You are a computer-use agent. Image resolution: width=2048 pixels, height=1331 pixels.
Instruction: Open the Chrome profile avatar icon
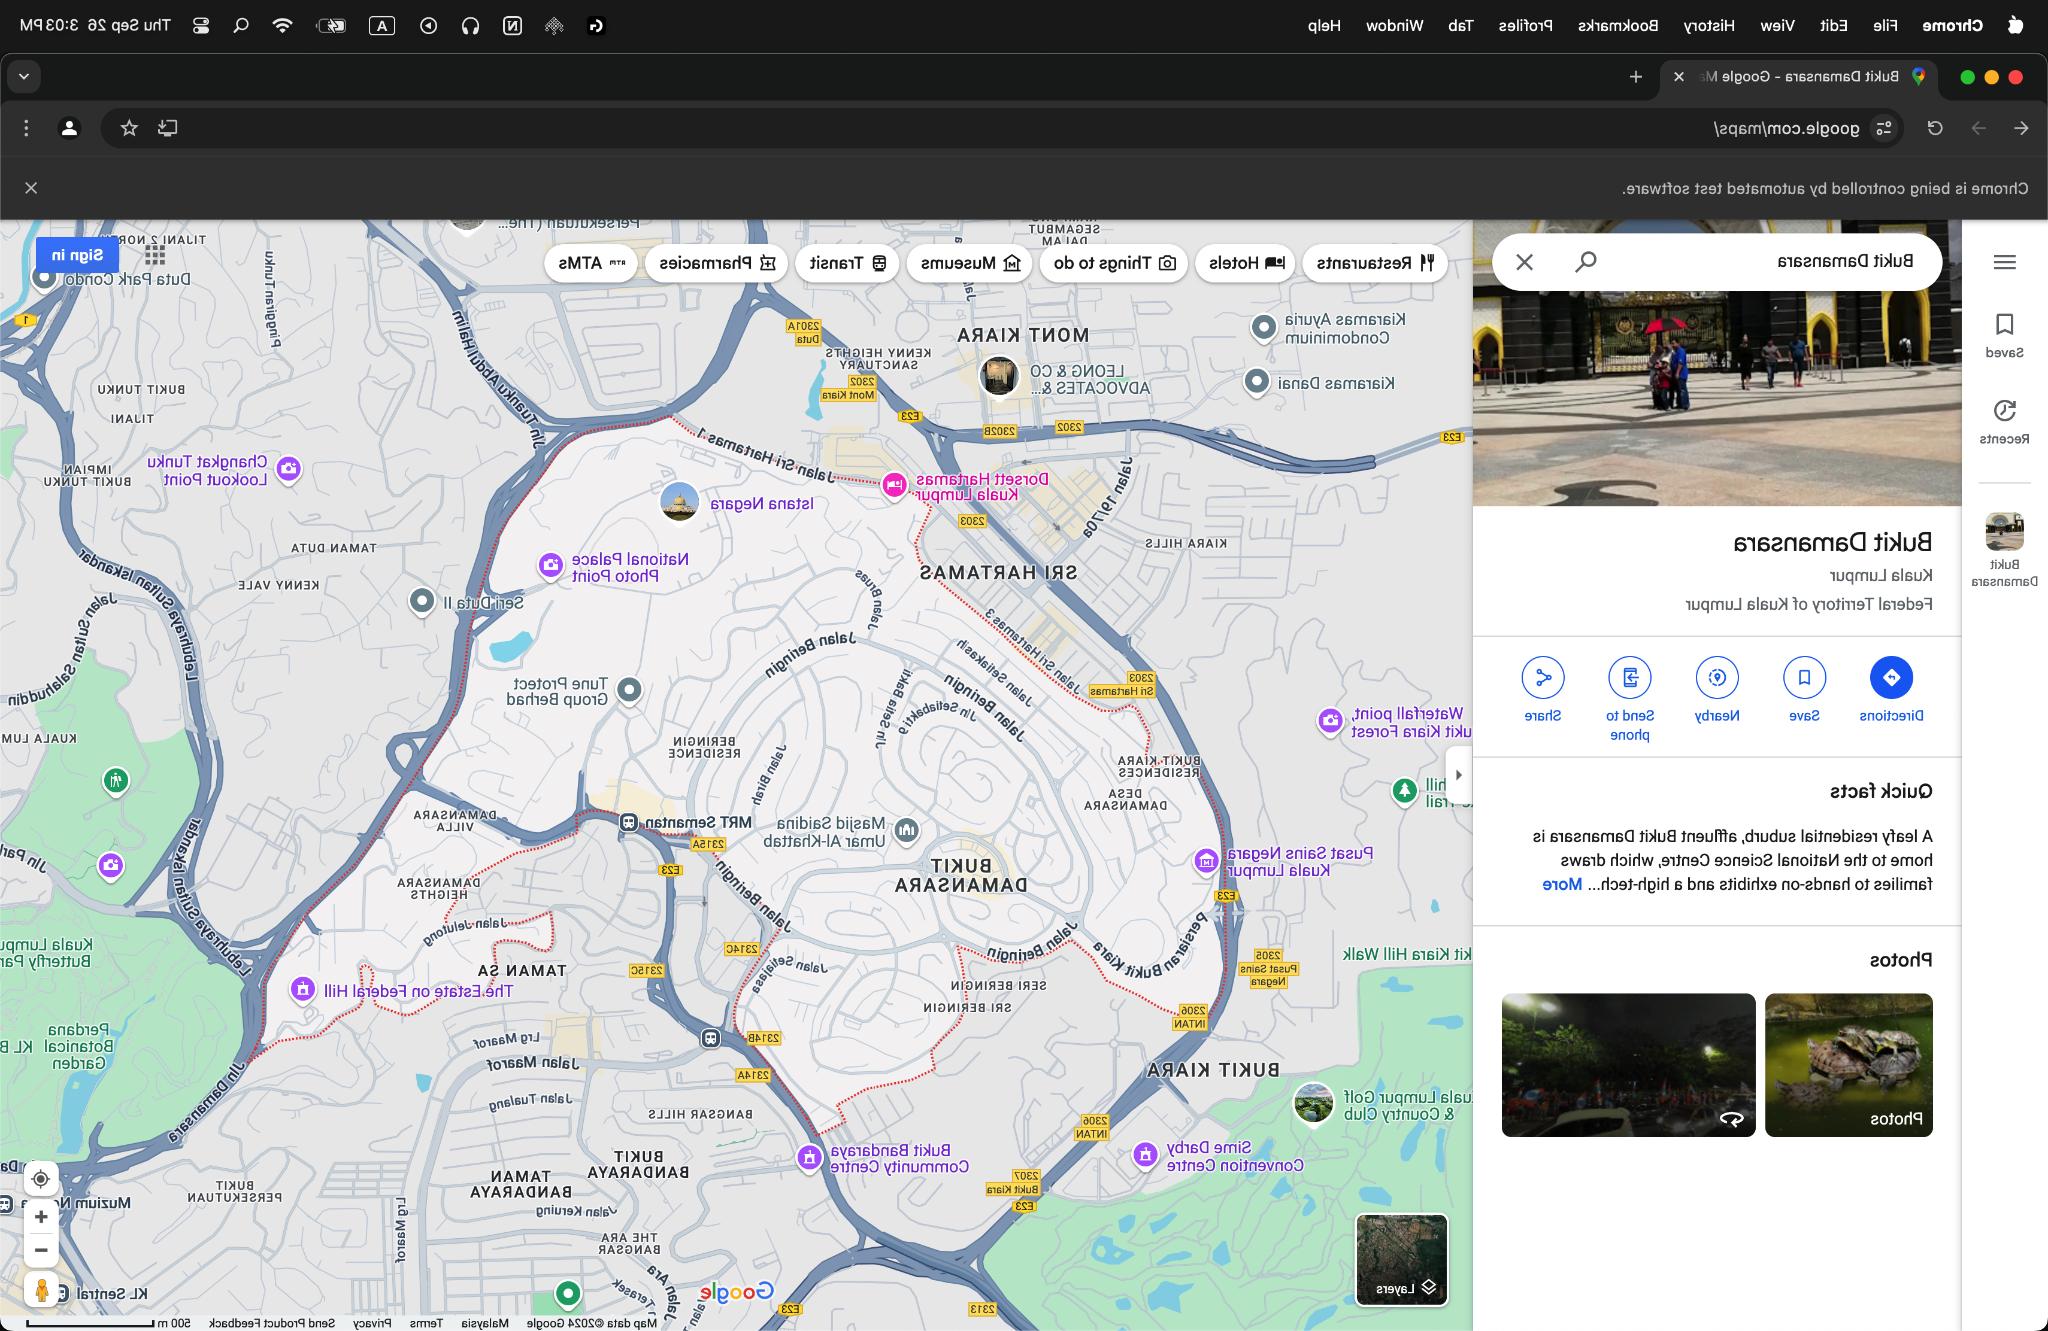(69, 128)
